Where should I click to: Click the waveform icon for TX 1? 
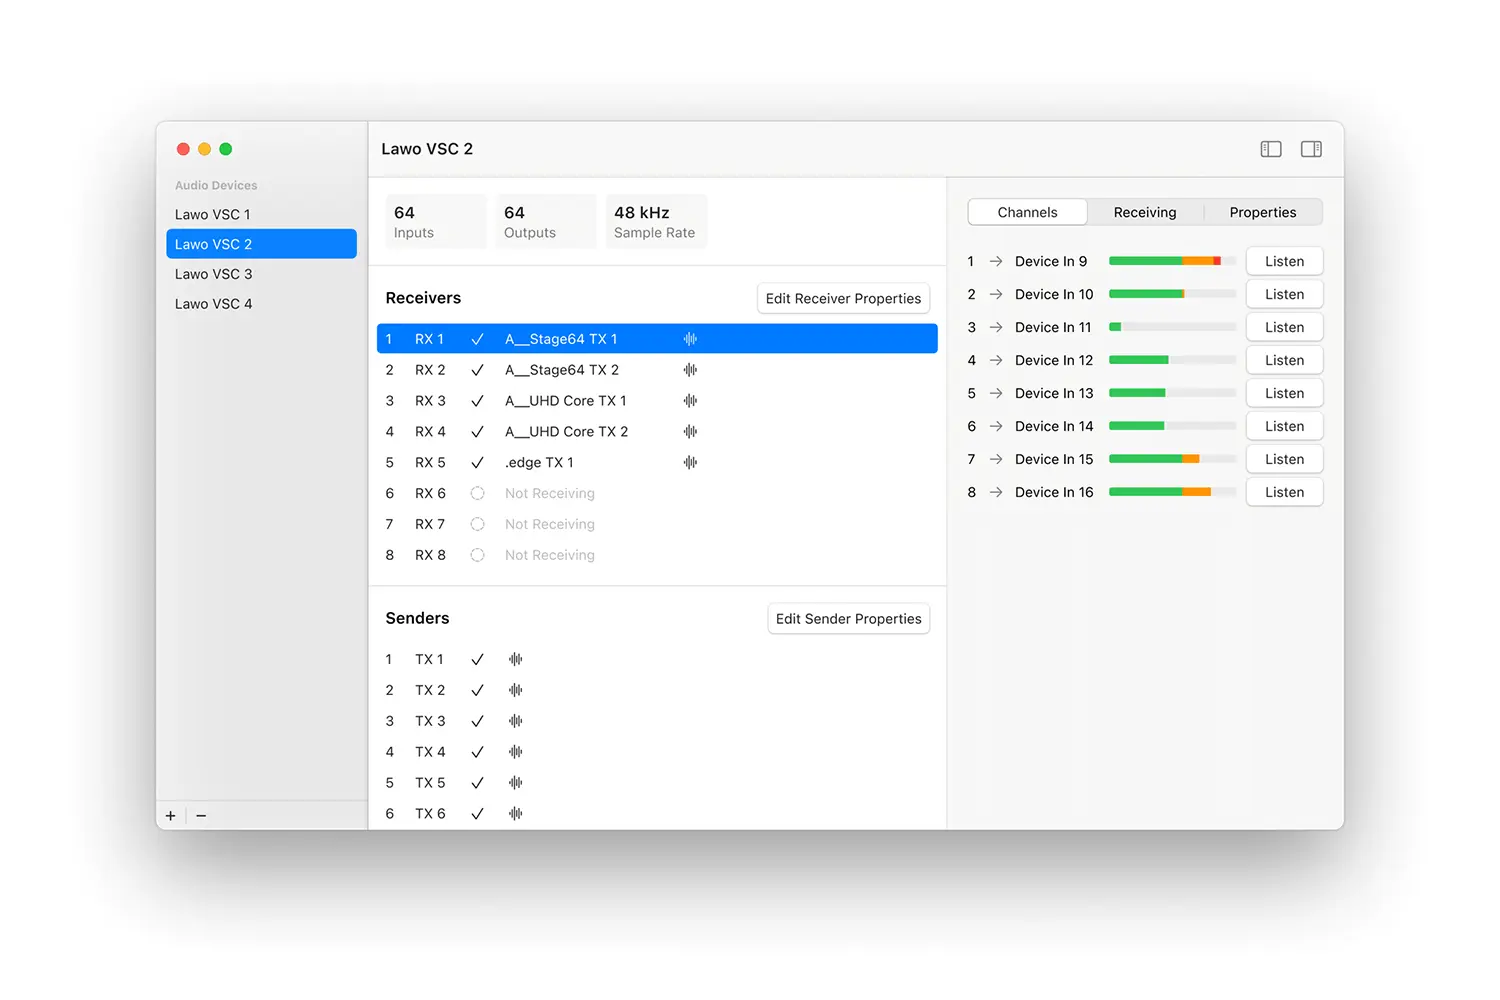pyautogui.click(x=516, y=660)
